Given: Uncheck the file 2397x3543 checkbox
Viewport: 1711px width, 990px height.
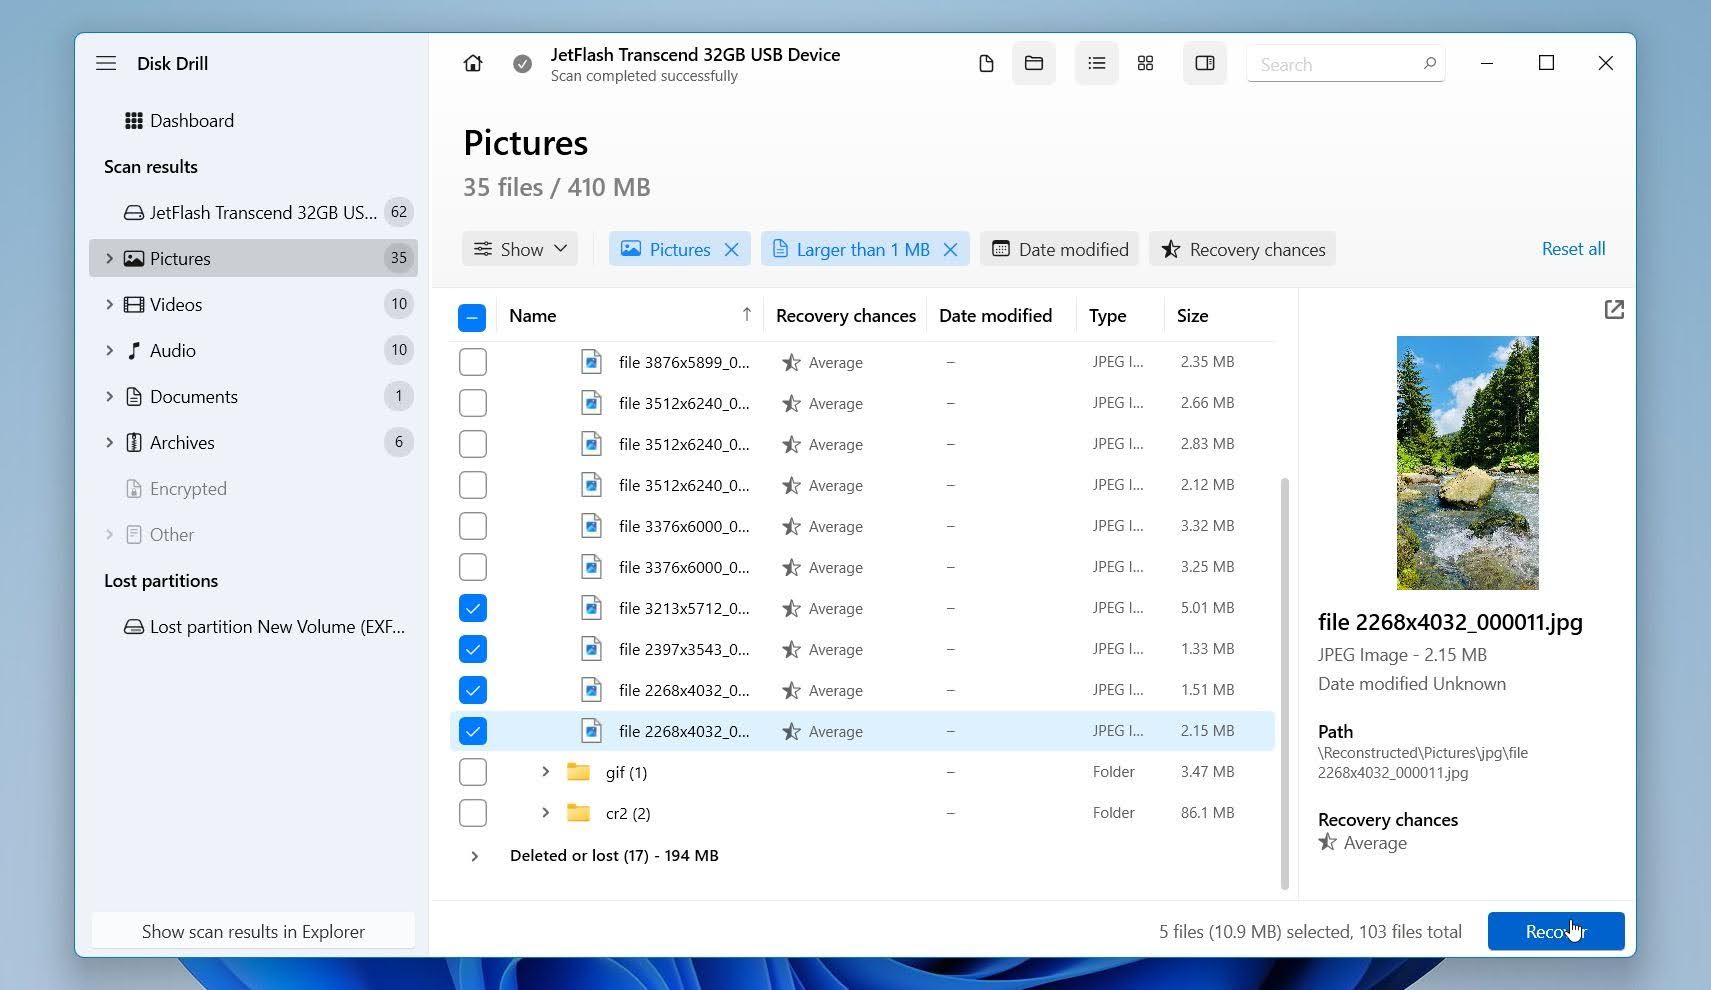Looking at the screenshot, I should 472,649.
